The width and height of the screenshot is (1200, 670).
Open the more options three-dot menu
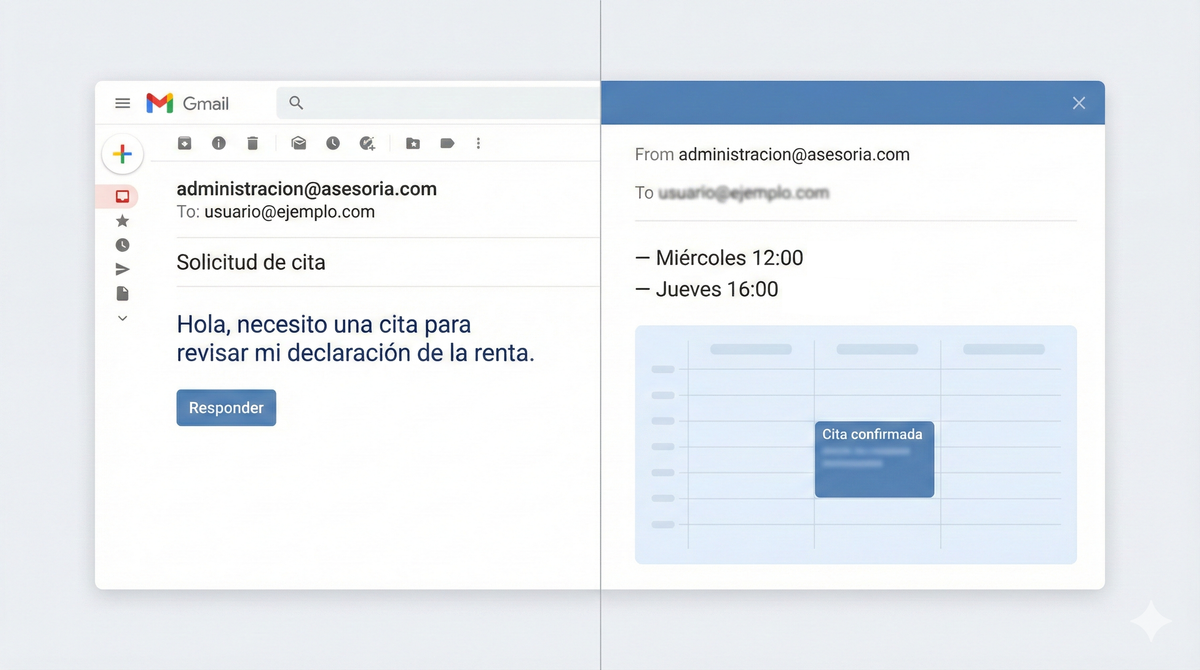click(x=478, y=143)
